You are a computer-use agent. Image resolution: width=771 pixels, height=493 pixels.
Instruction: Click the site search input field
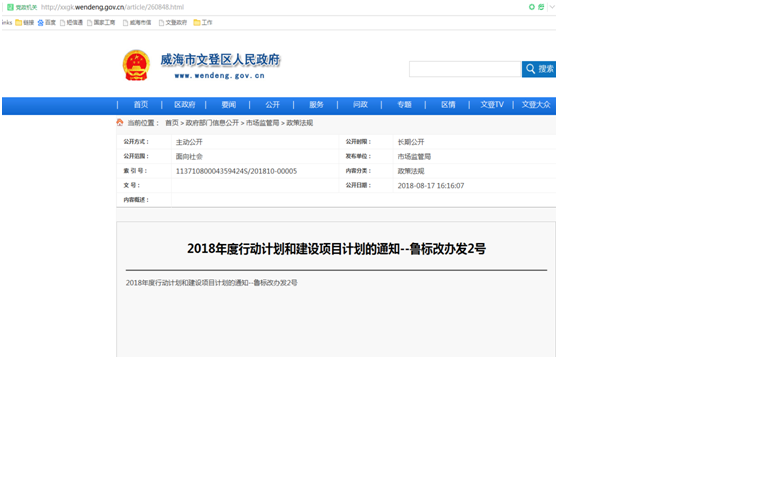point(465,69)
